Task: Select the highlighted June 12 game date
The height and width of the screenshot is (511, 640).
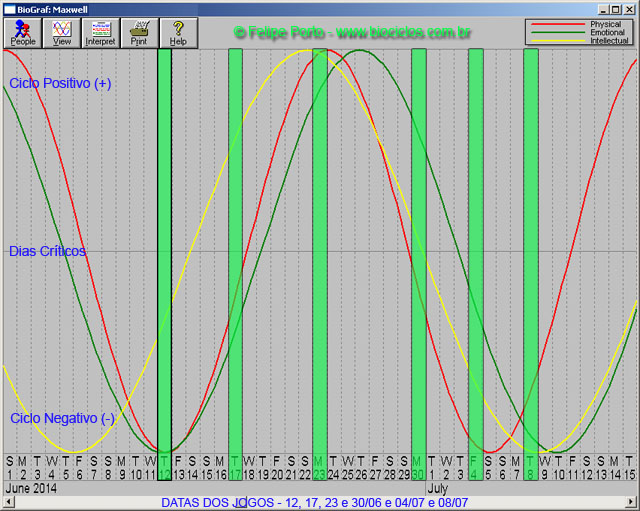Action: pos(164,264)
